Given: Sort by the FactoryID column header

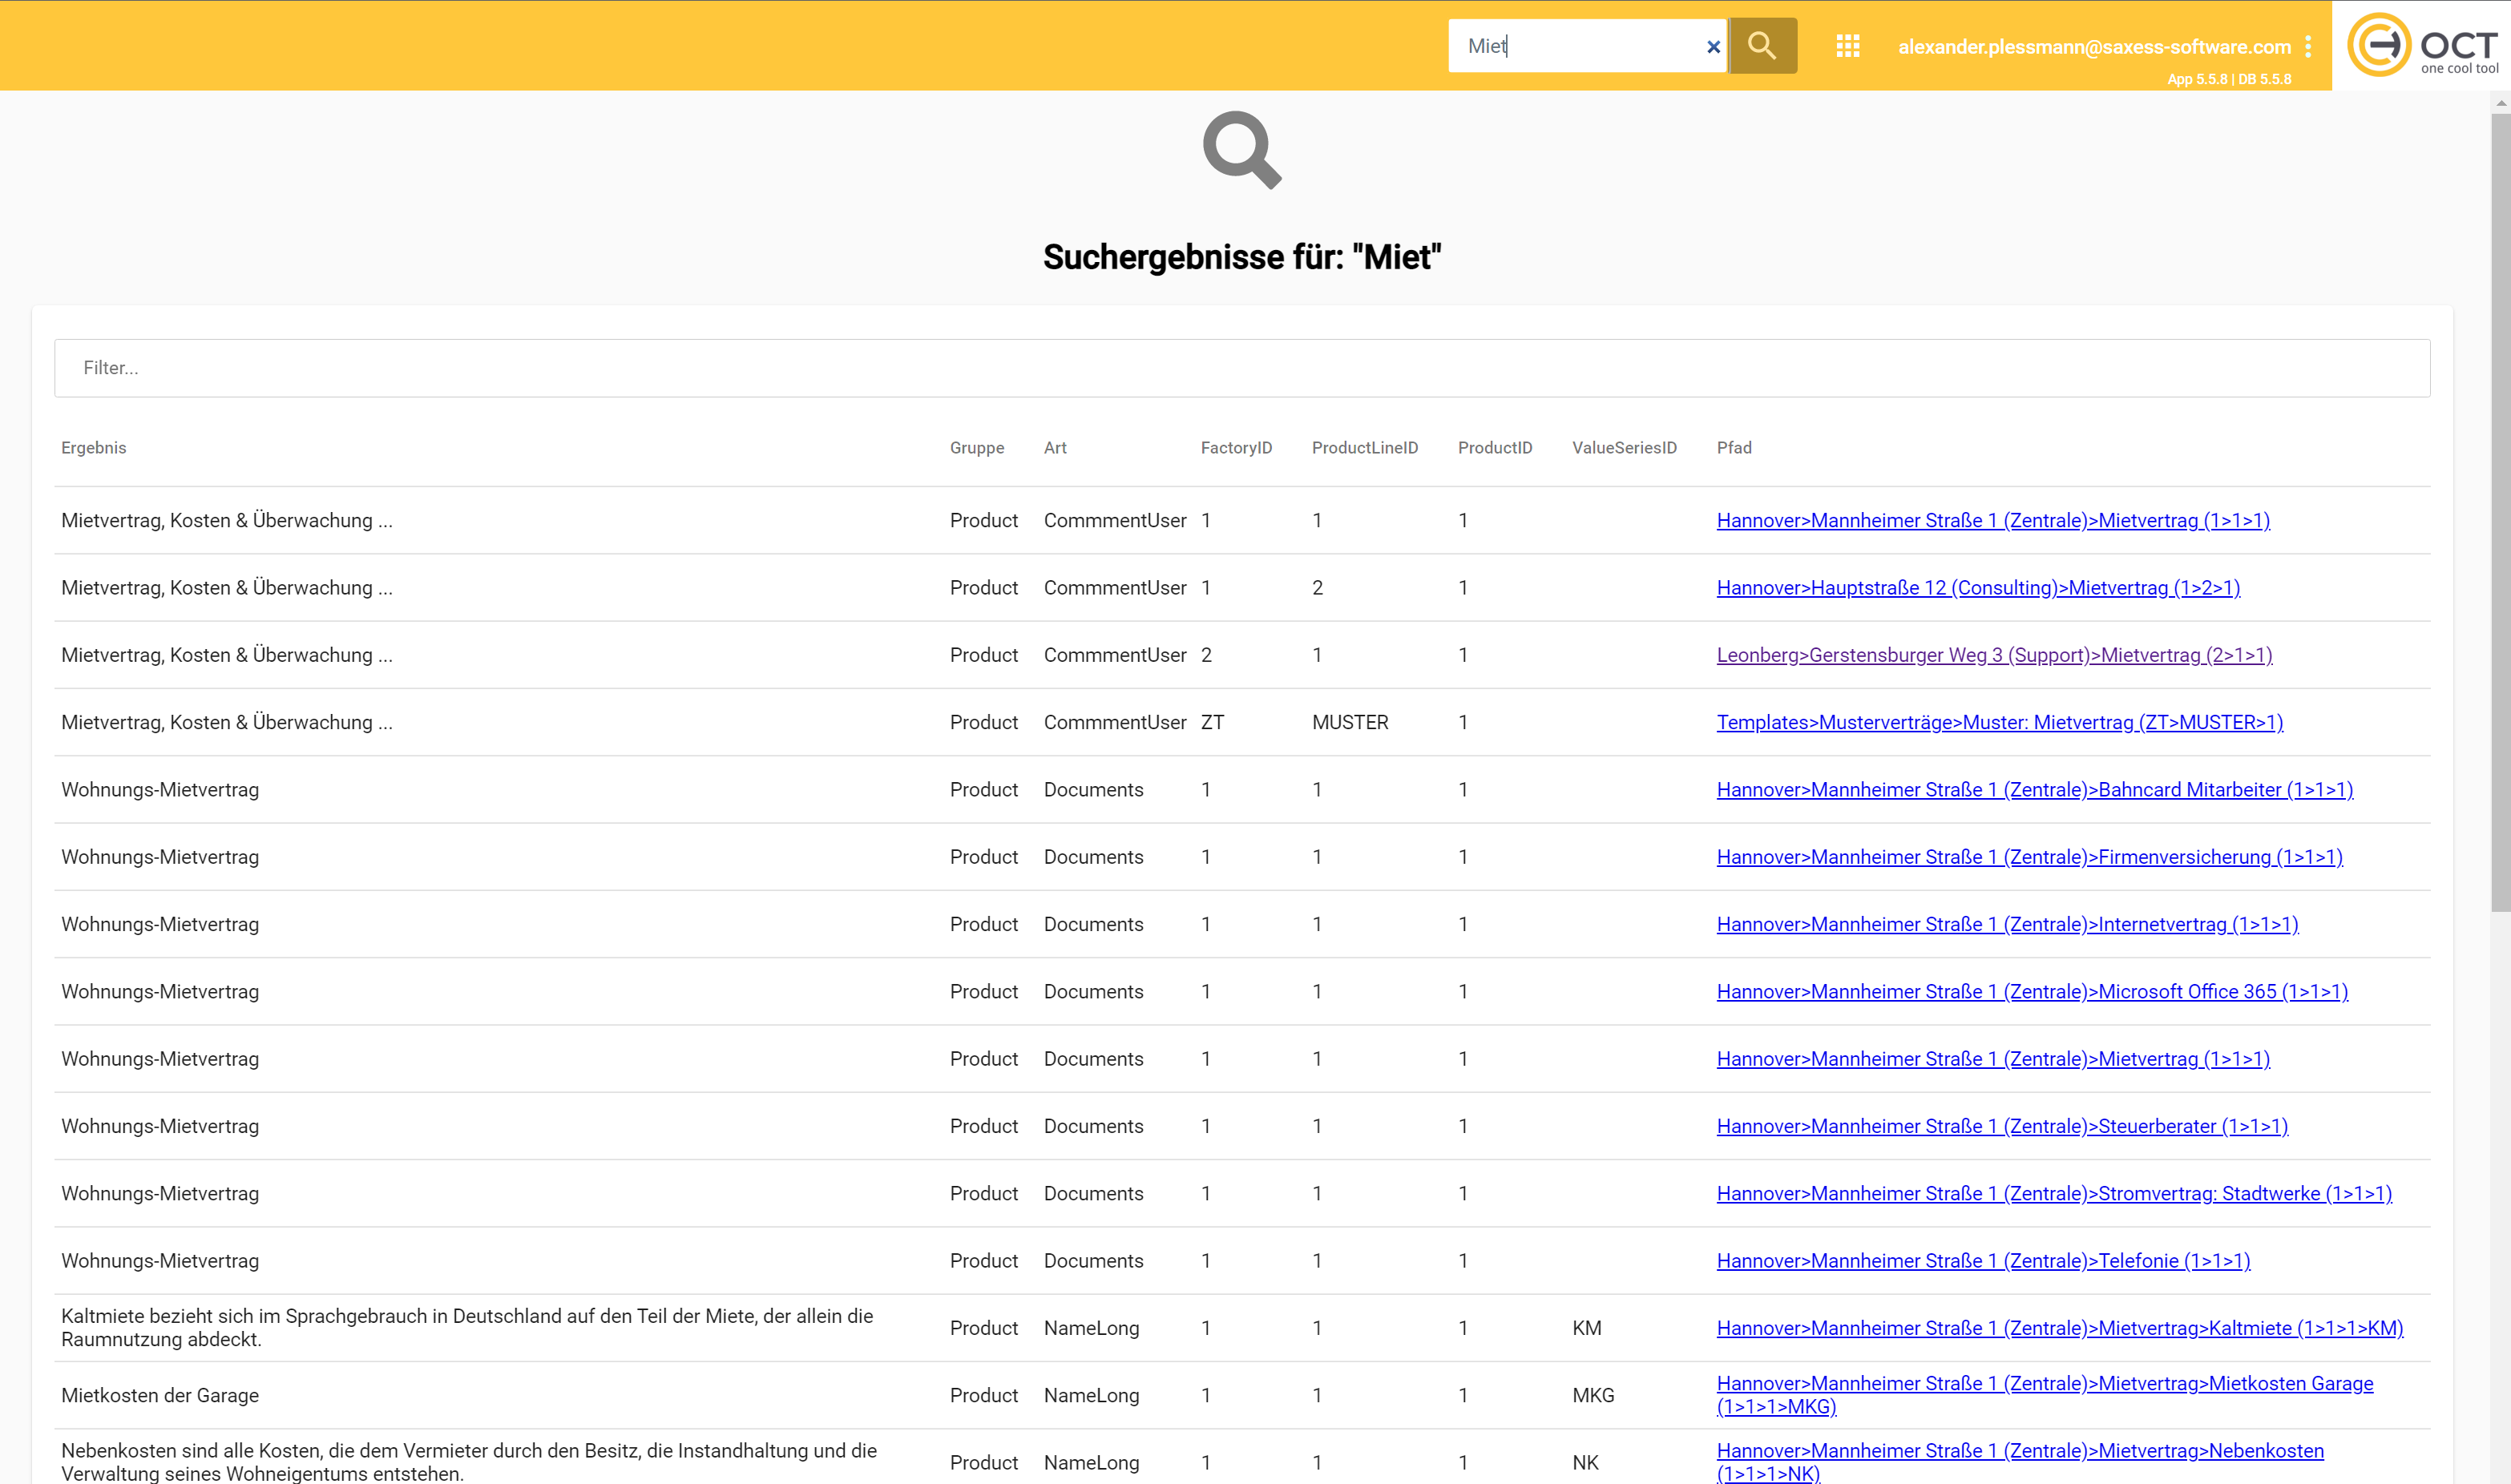Looking at the screenshot, I should pos(1236,448).
